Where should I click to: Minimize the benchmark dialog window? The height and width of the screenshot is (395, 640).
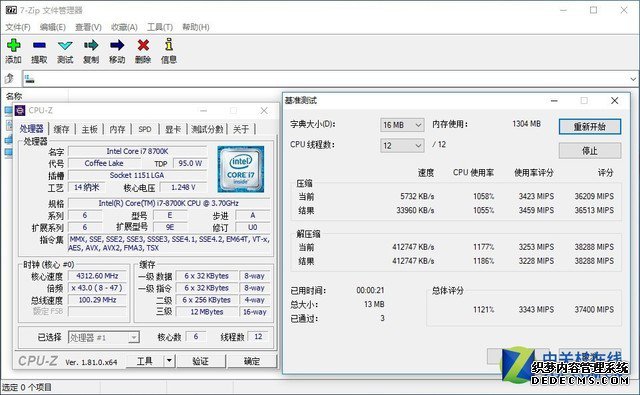pos(554,100)
